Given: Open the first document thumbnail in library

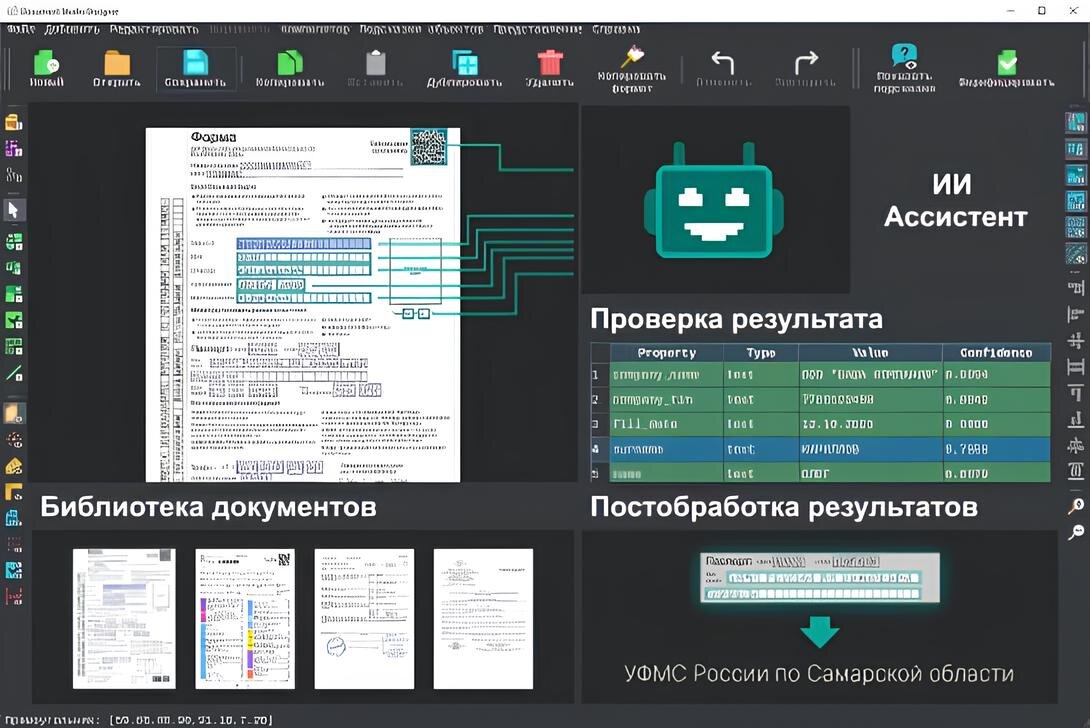Looking at the screenshot, I should click(123, 617).
